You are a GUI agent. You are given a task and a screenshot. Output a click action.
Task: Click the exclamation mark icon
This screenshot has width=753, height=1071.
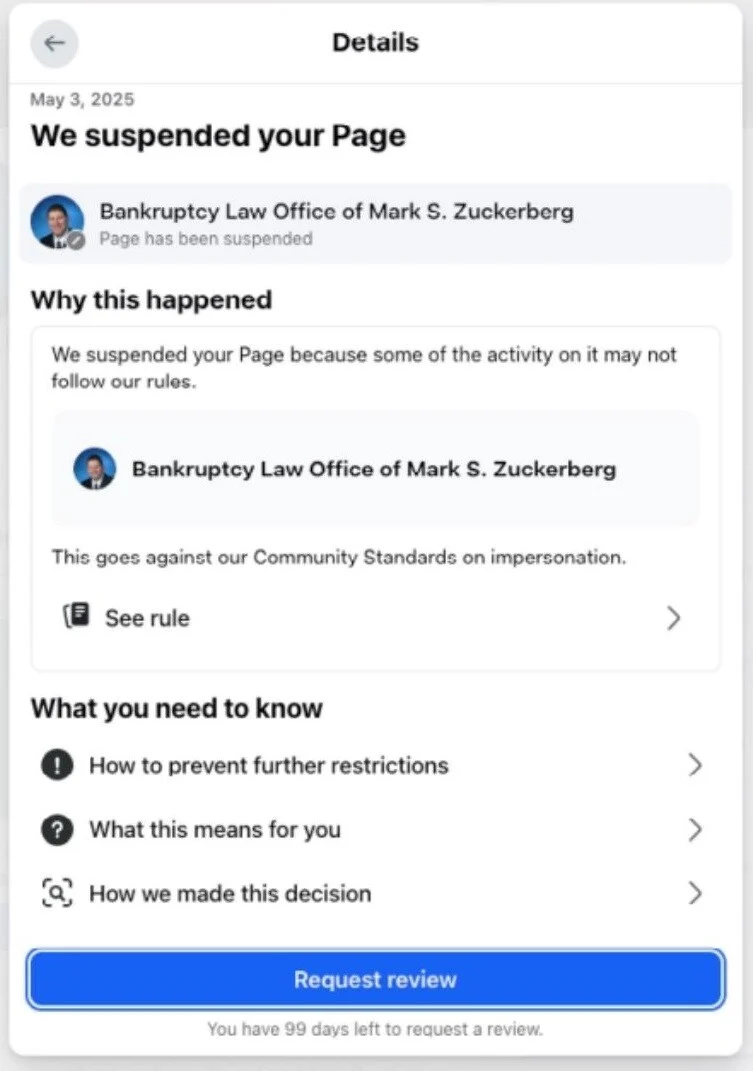pyautogui.click(x=57, y=765)
